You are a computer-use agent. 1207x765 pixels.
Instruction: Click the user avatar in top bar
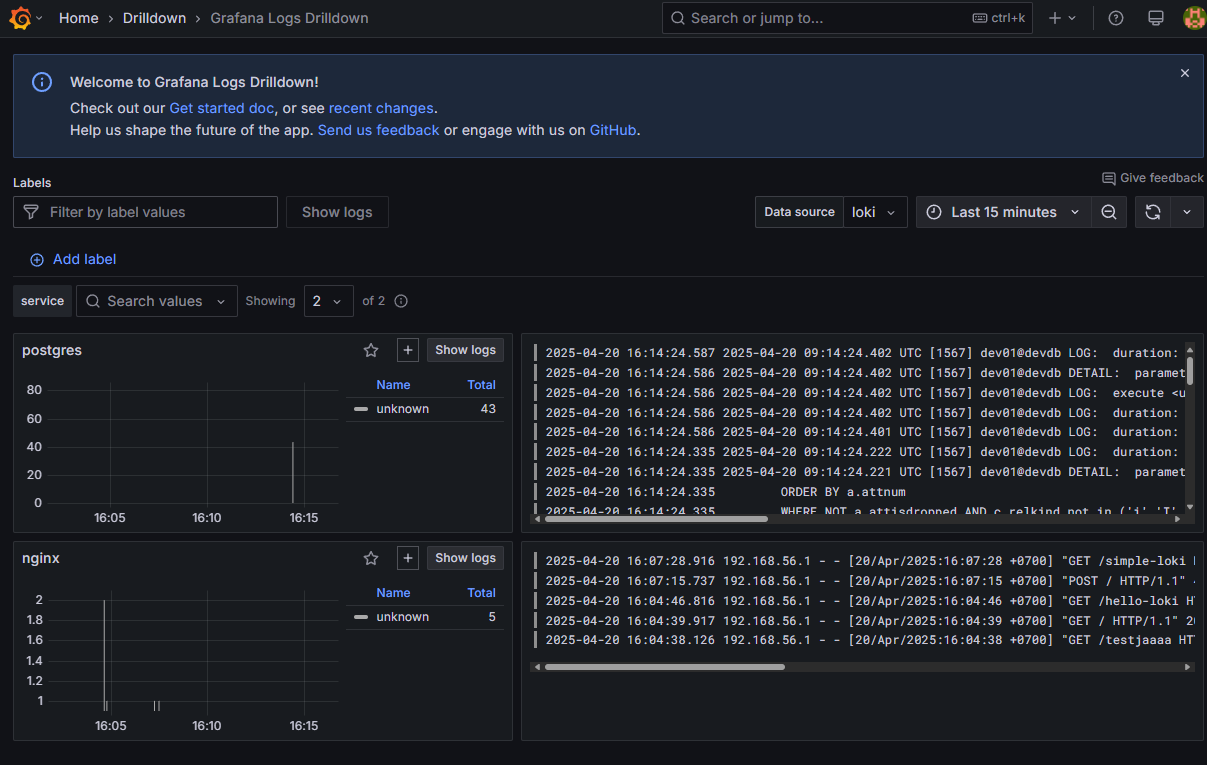pos(1193,18)
